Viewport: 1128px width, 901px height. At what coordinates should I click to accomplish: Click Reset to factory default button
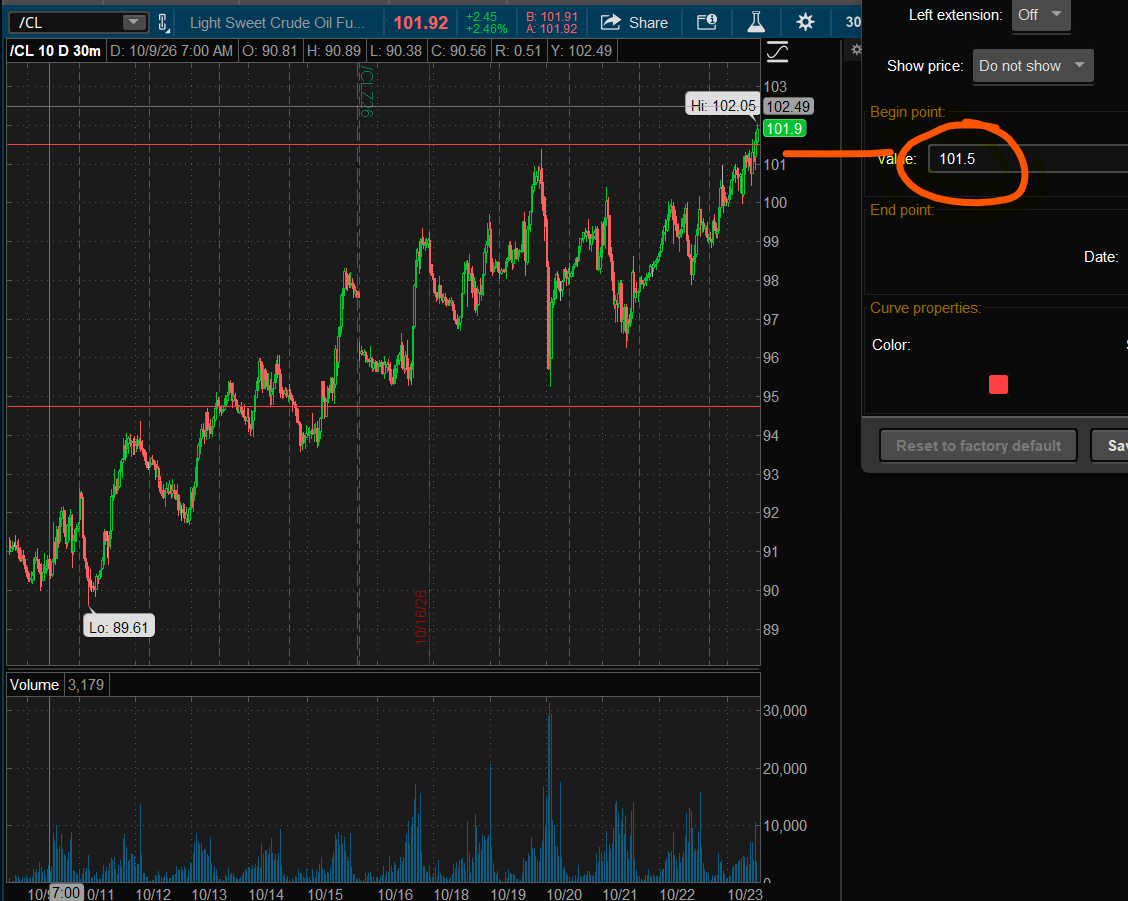point(978,445)
